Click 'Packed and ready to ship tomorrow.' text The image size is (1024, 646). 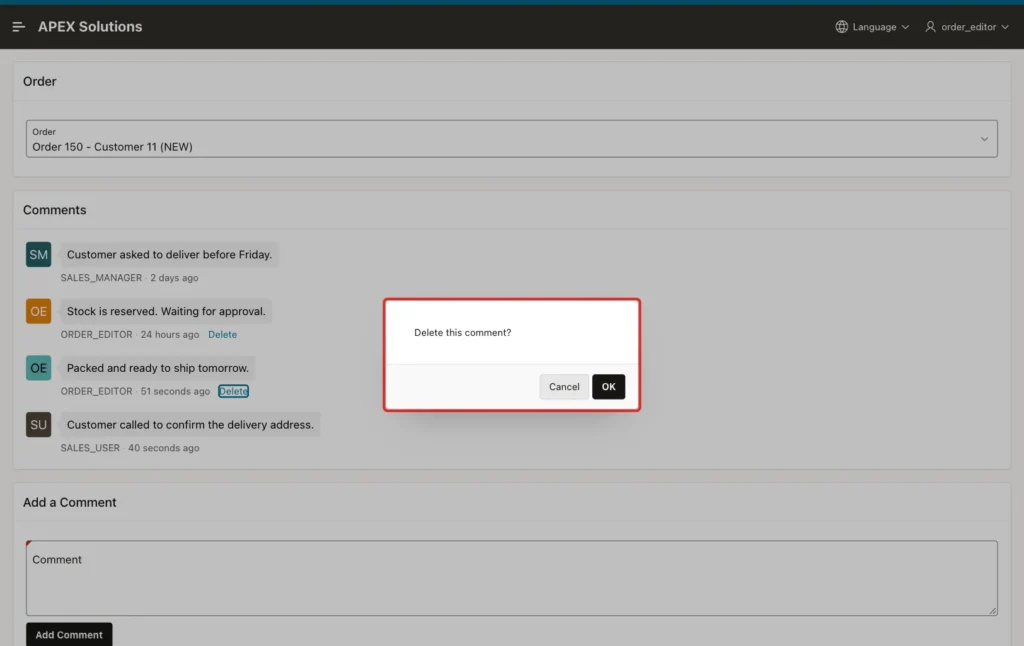click(157, 368)
